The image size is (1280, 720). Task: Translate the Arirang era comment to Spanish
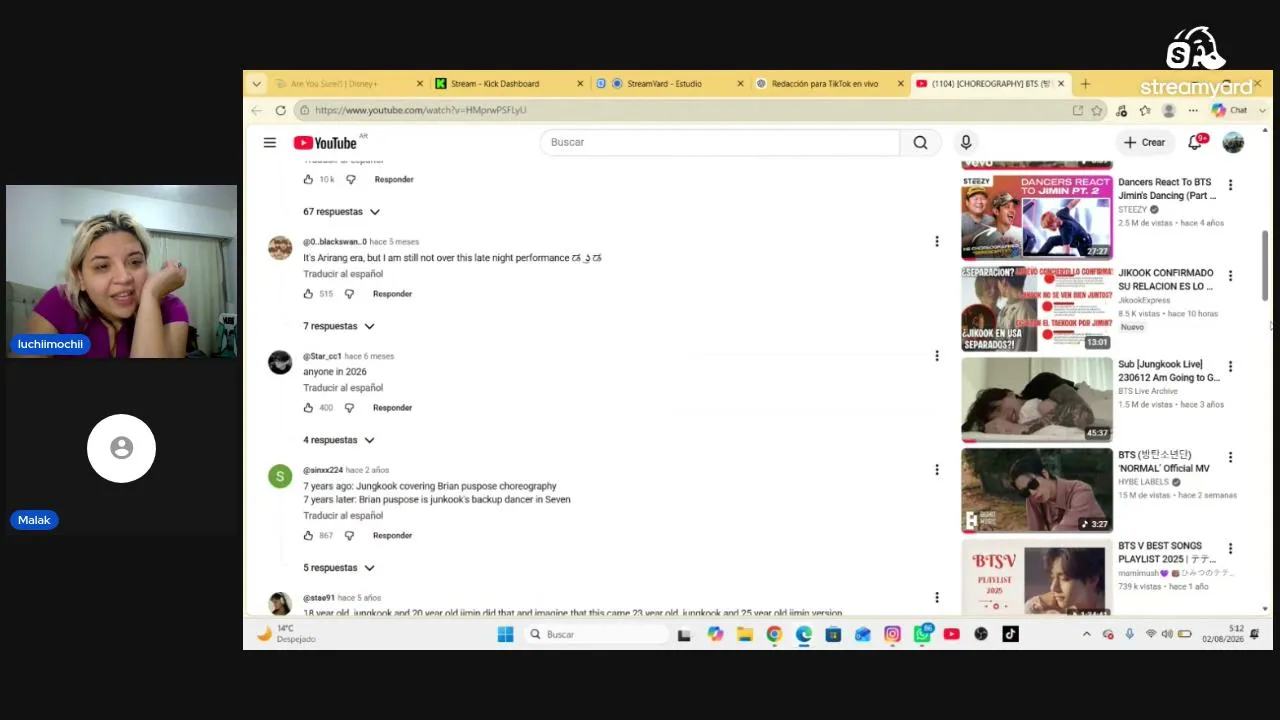(x=343, y=274)
